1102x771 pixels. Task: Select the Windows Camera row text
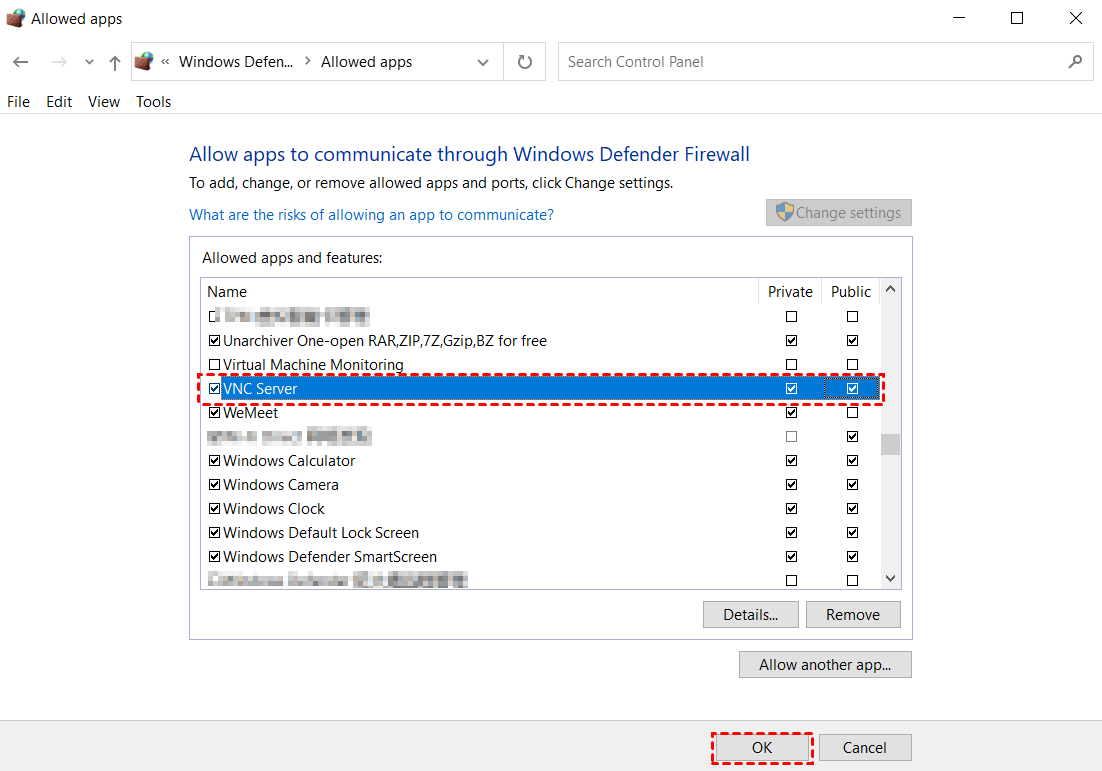coord(280,484)
